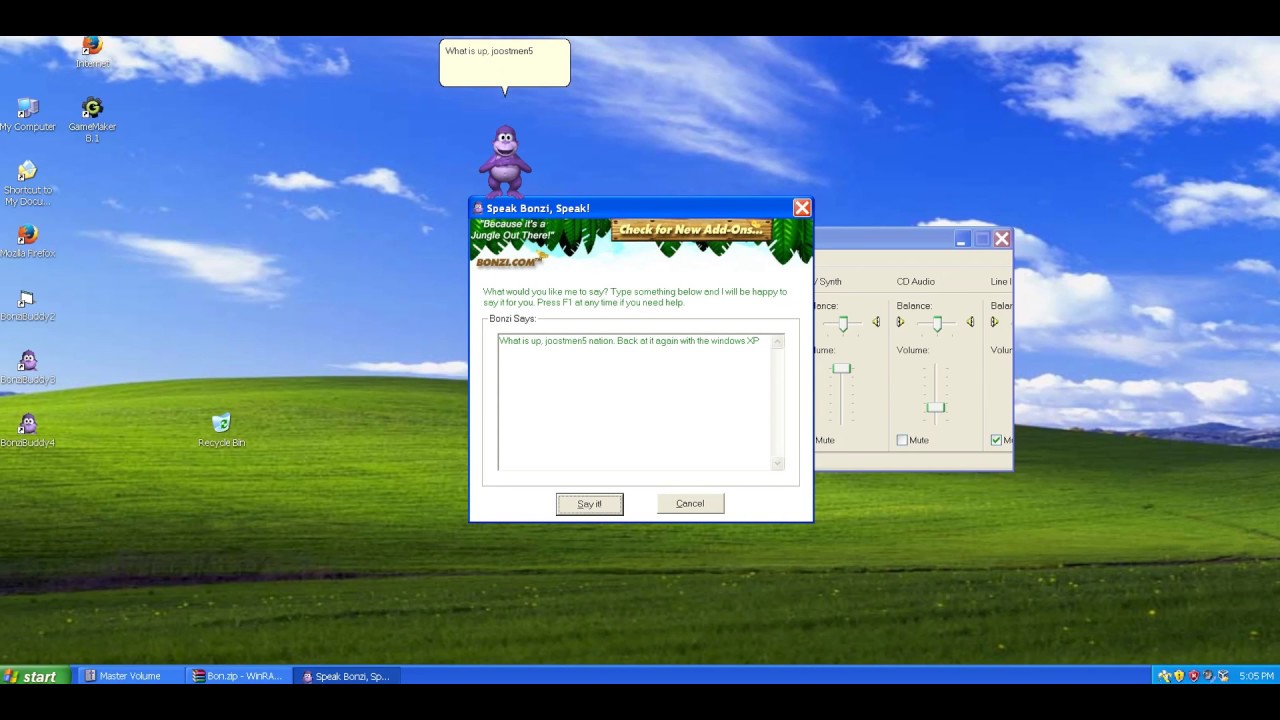Click the Synth balance slider thumb
1280x720 pixels.
click(x=843, y=323)
